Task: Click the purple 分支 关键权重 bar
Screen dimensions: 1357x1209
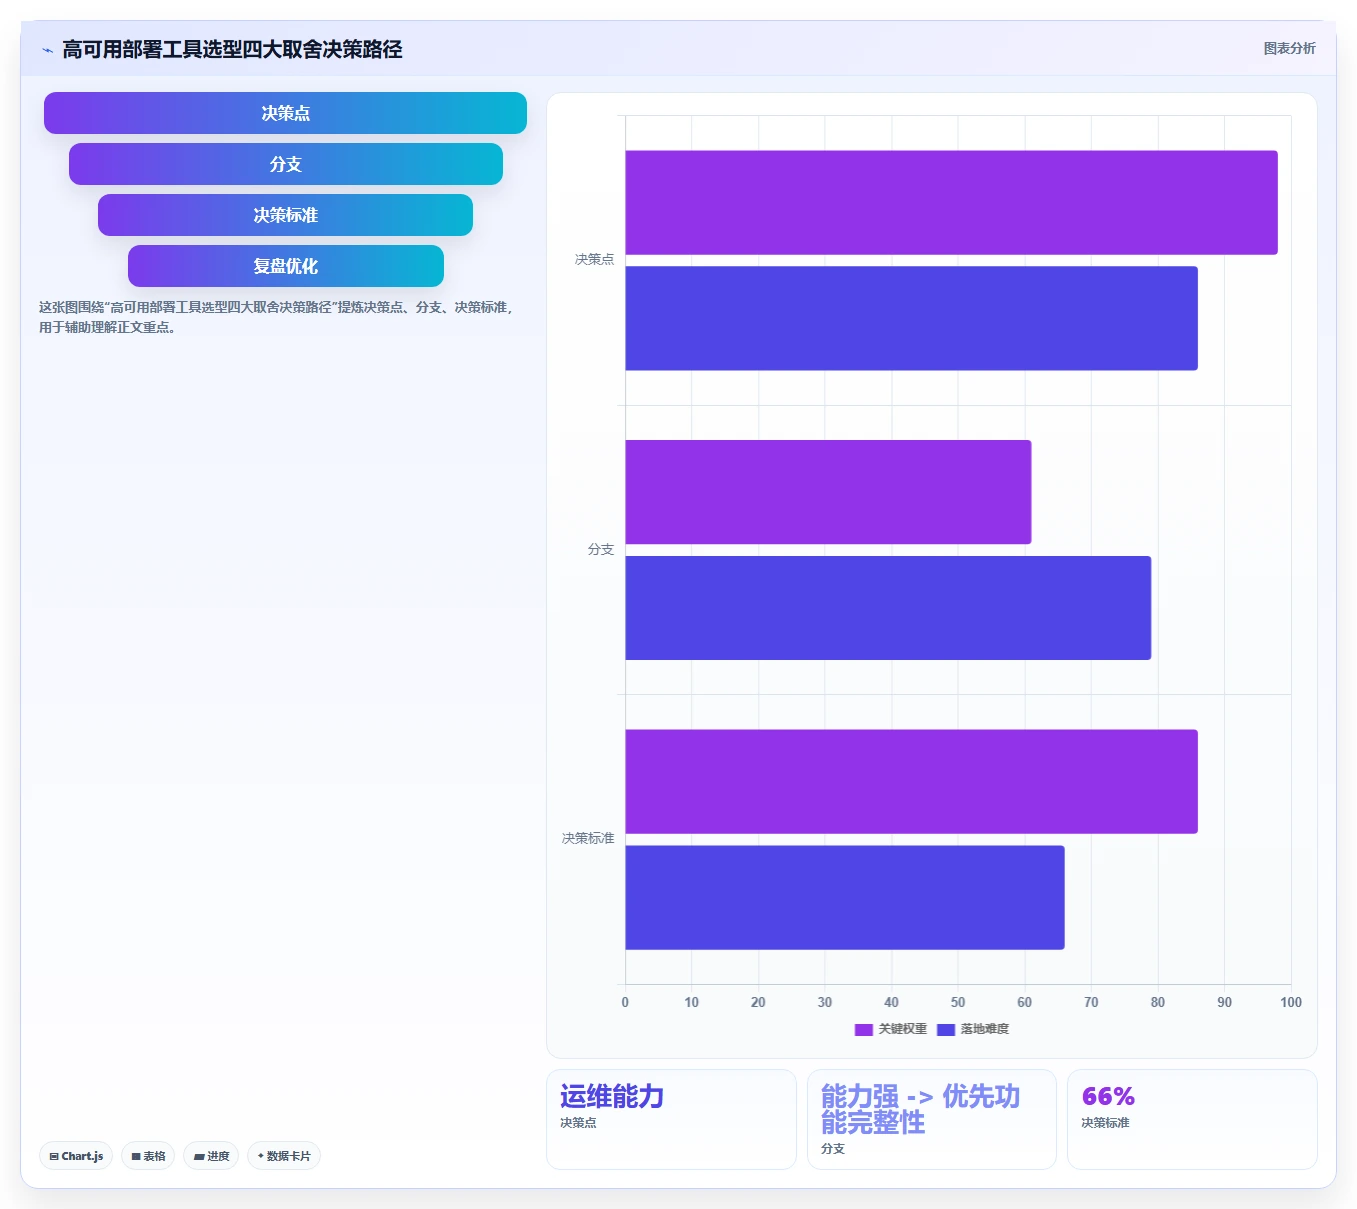Action: pos(828,492)
